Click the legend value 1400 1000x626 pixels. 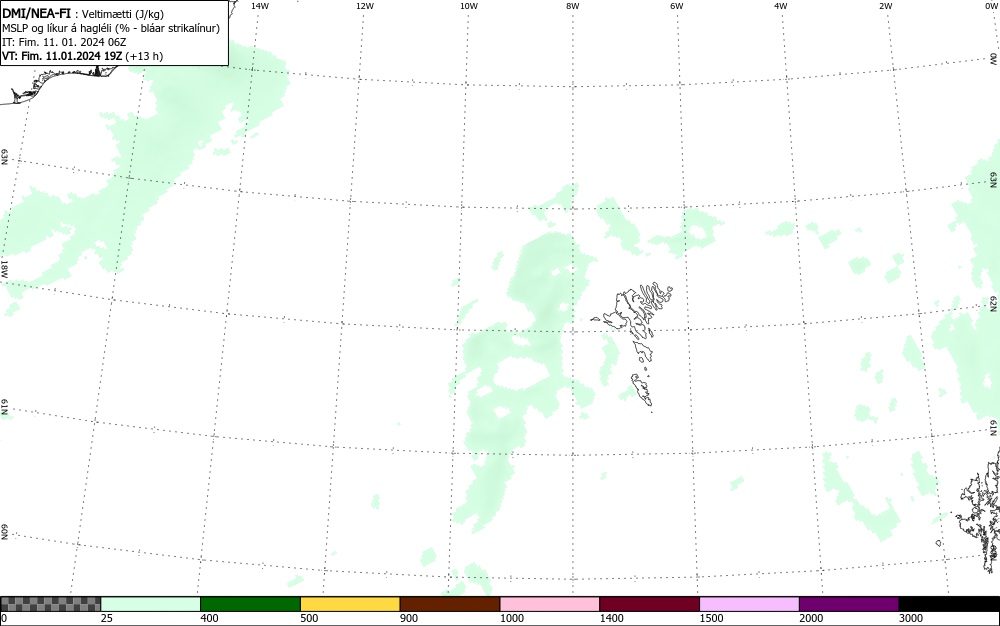click(x=612, y=618)
